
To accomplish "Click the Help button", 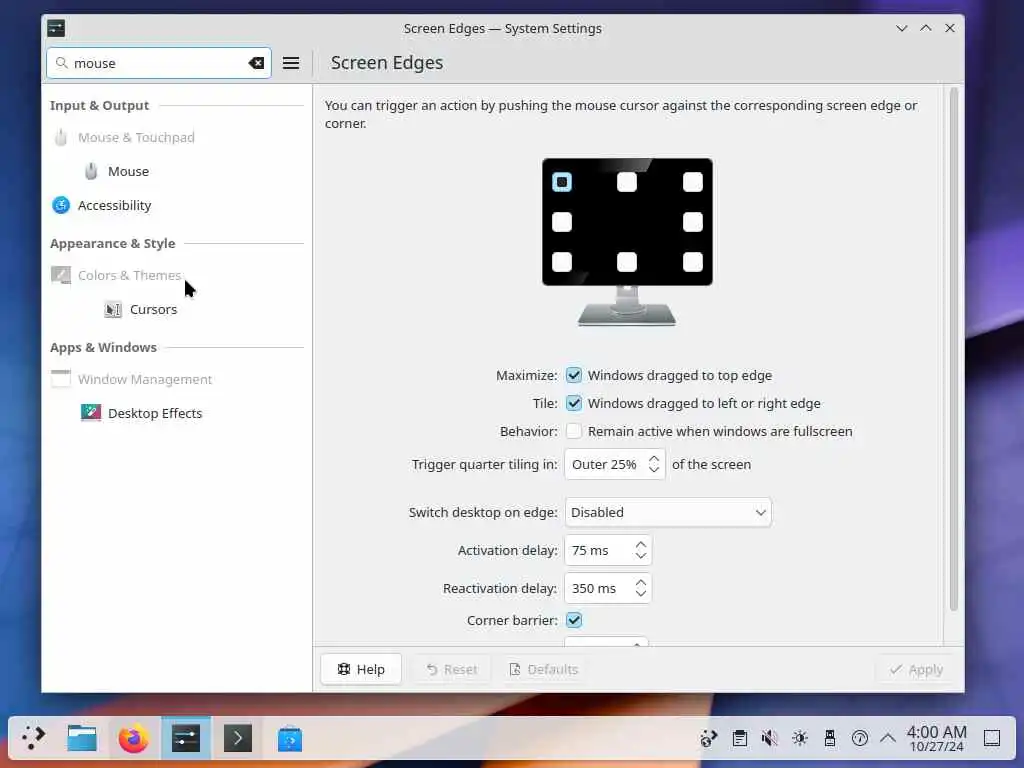I will coord(361,669).
